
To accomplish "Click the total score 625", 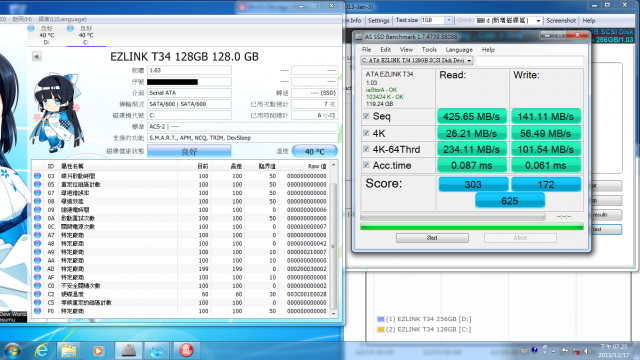I will click(510, 200).
